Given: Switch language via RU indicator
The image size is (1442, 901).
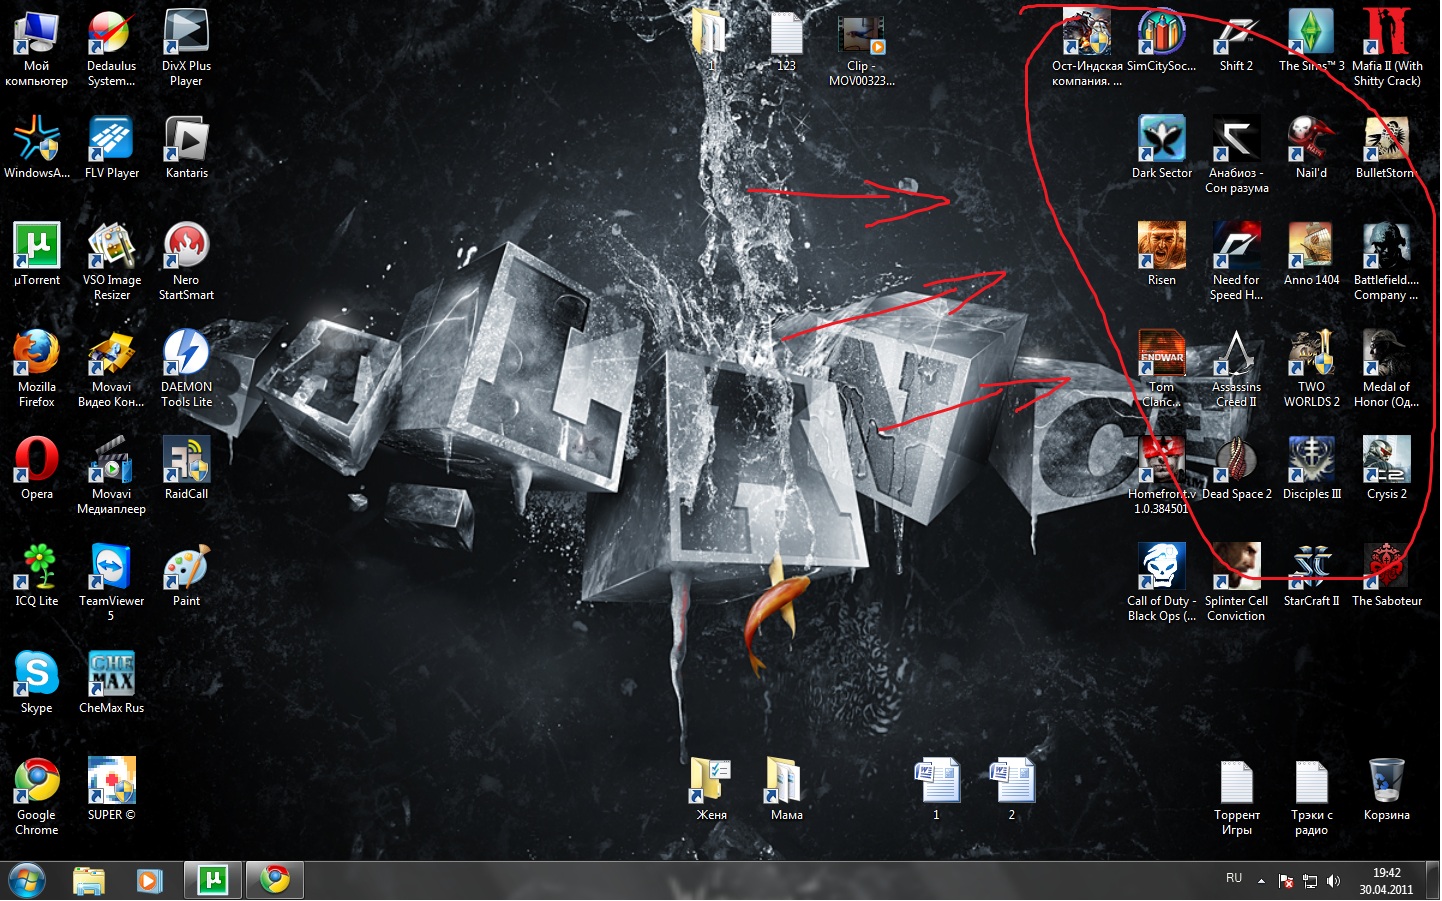Looking at the screenshot, I should (x=1234, y=878).
